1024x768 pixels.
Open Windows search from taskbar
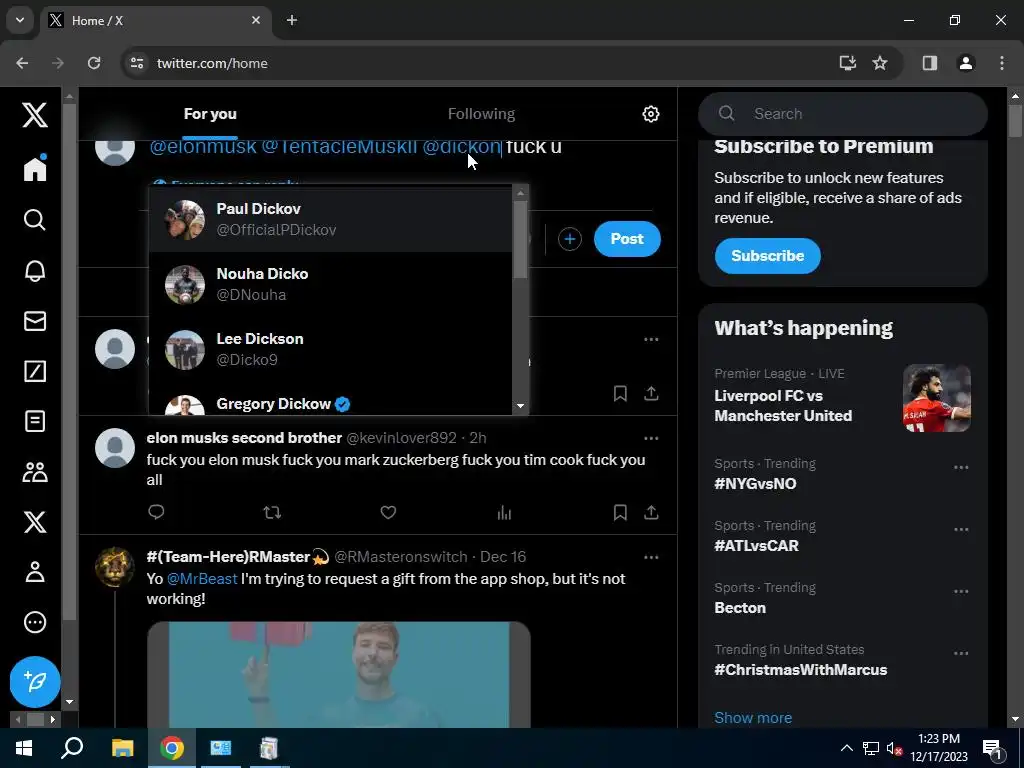pyautogui.click(x=72, y=748)
